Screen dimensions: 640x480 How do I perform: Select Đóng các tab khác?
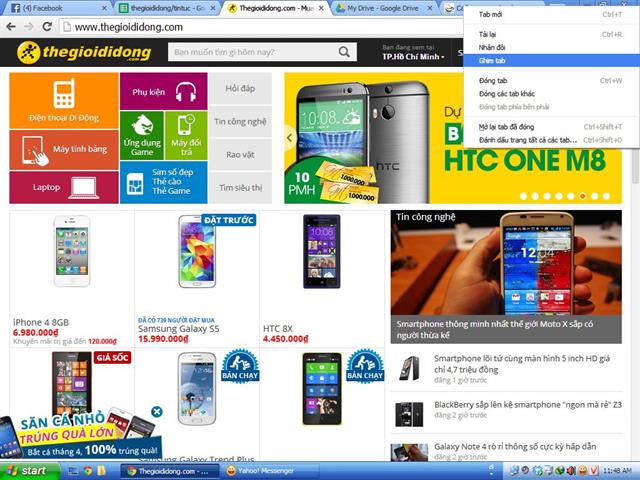551,93
